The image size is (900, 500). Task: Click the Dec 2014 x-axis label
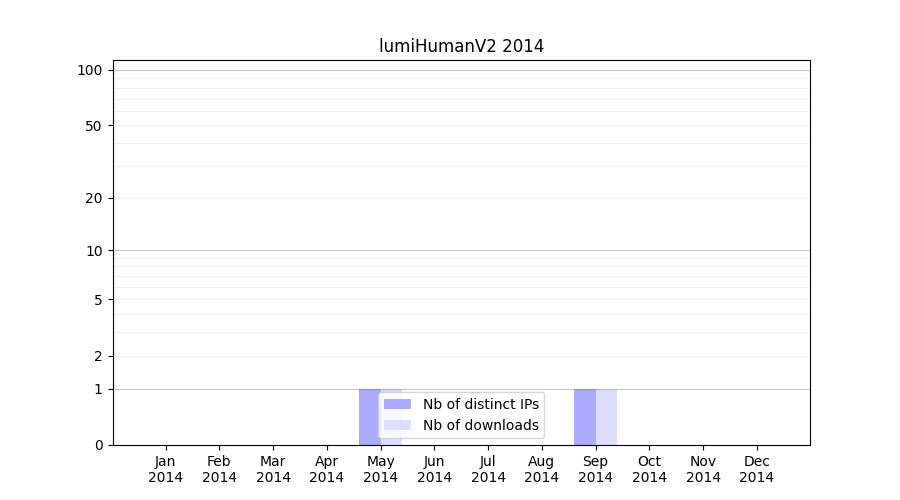(x=756, y=469)
